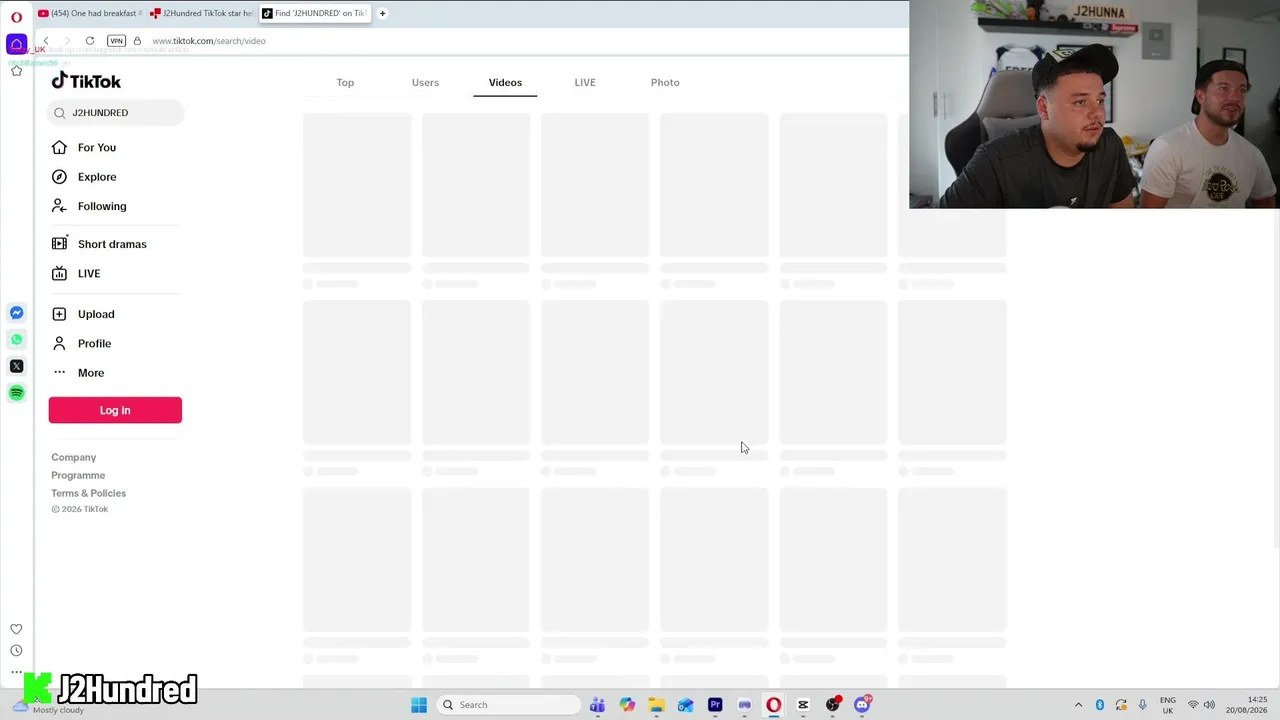Open the ENG UK language switcher
The height and width of the screenshot is (720, 1280).
(1167, 705)
